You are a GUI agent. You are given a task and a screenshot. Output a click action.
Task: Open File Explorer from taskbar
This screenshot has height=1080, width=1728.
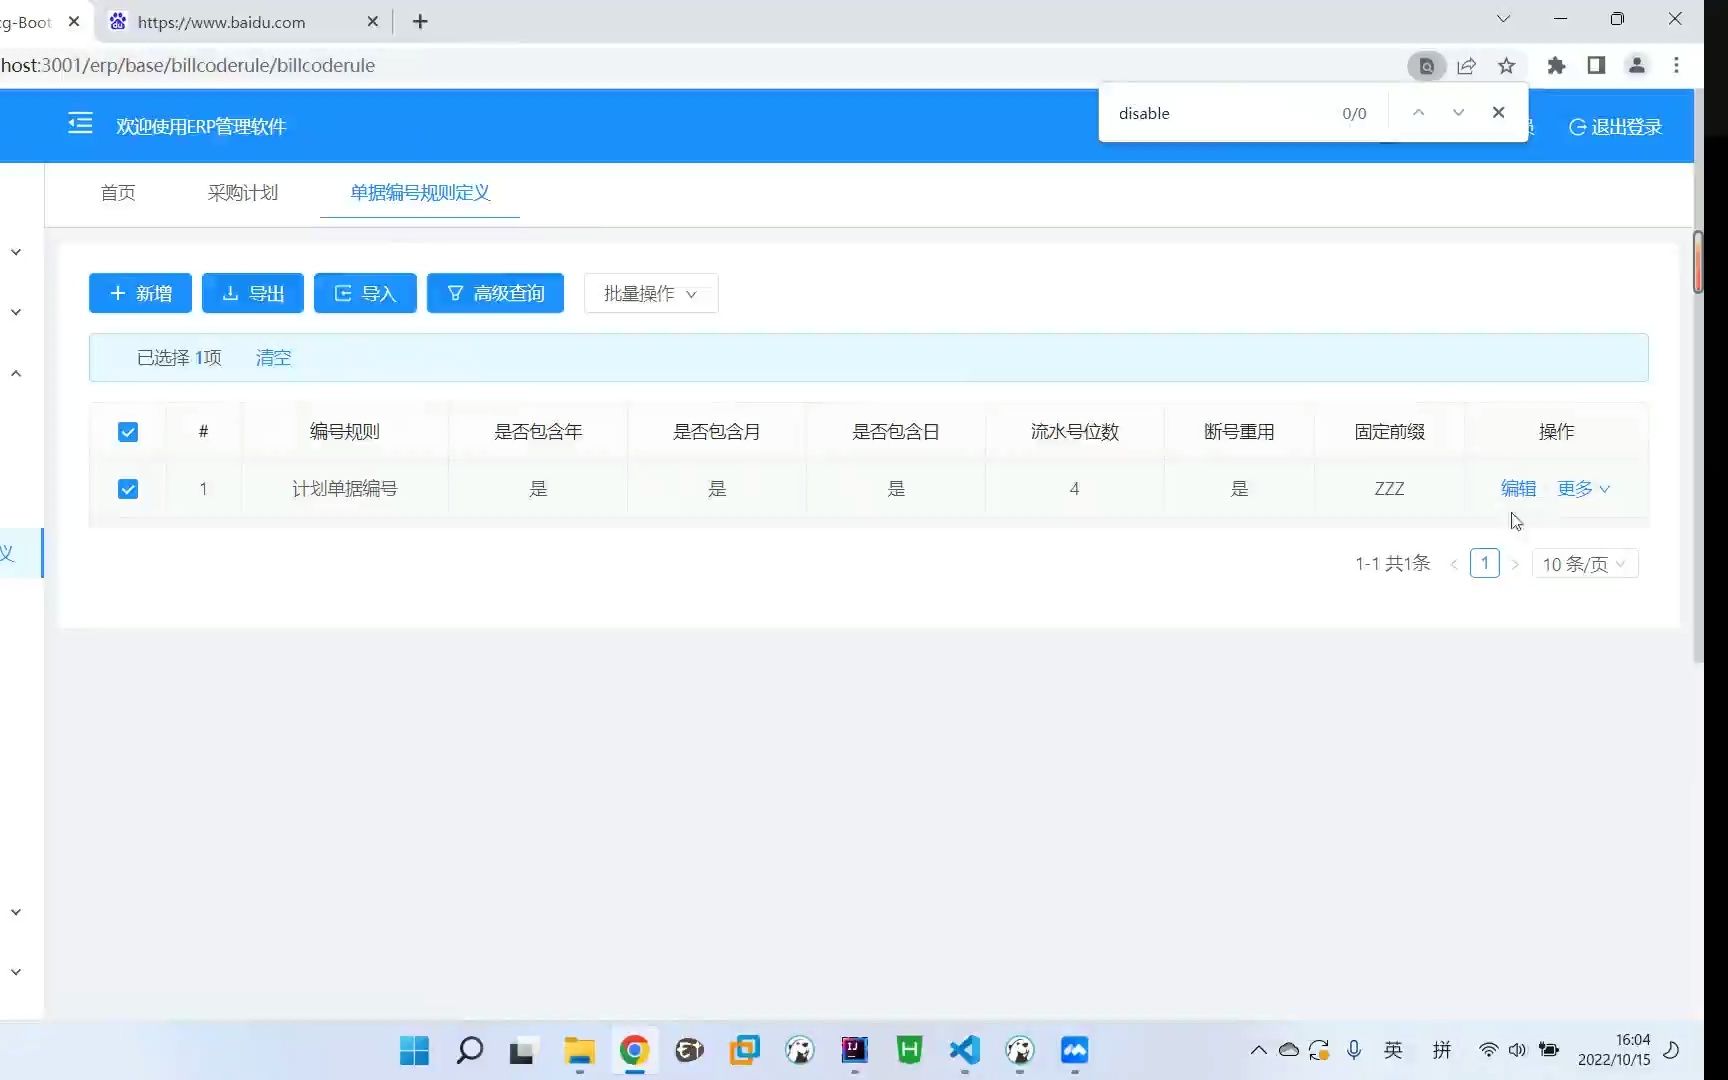579,1050
